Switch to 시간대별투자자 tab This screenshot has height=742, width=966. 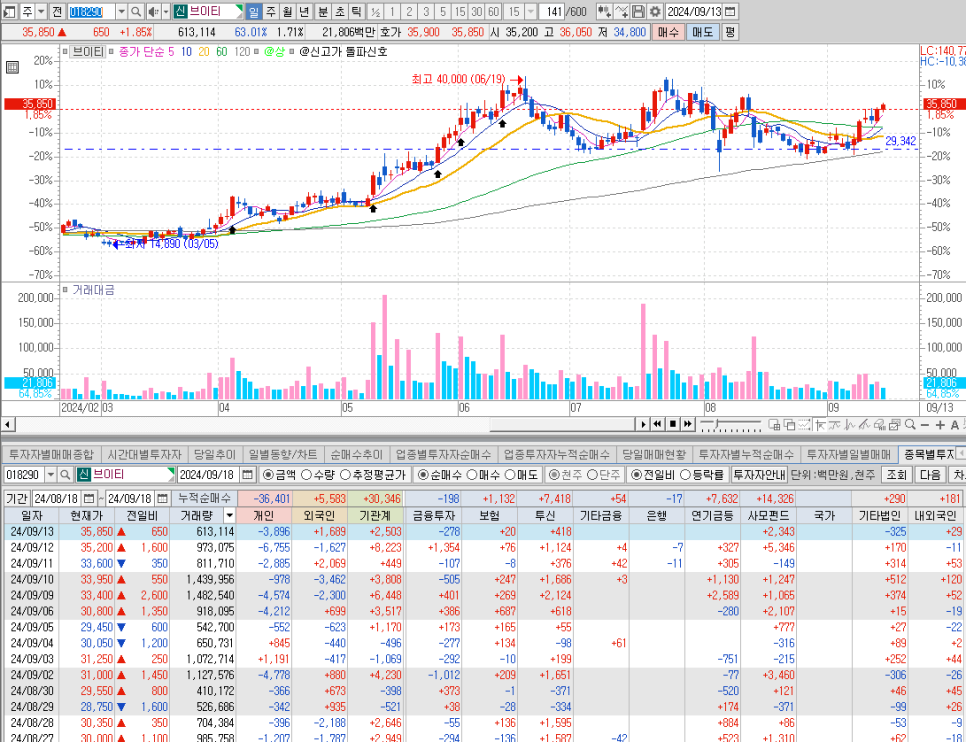[144, 455]
